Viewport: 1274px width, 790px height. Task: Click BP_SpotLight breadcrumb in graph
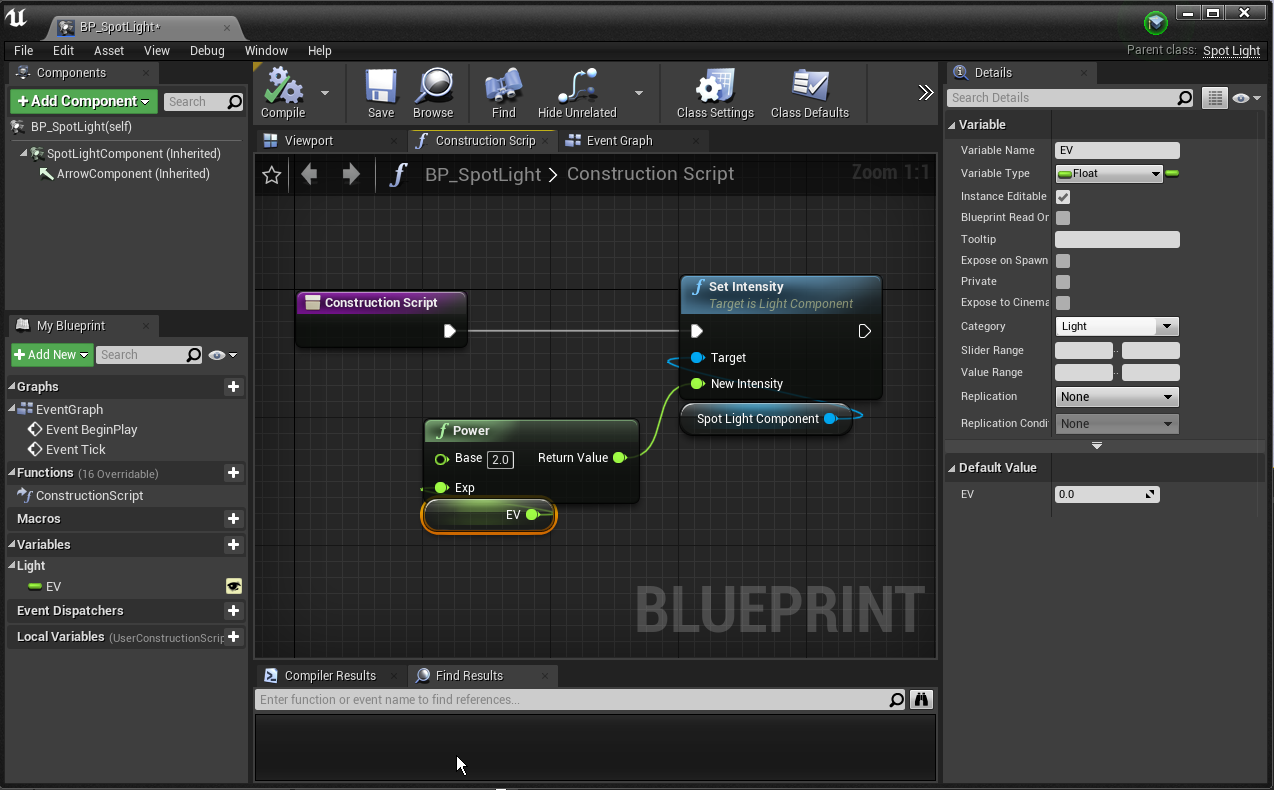(483, 174)
